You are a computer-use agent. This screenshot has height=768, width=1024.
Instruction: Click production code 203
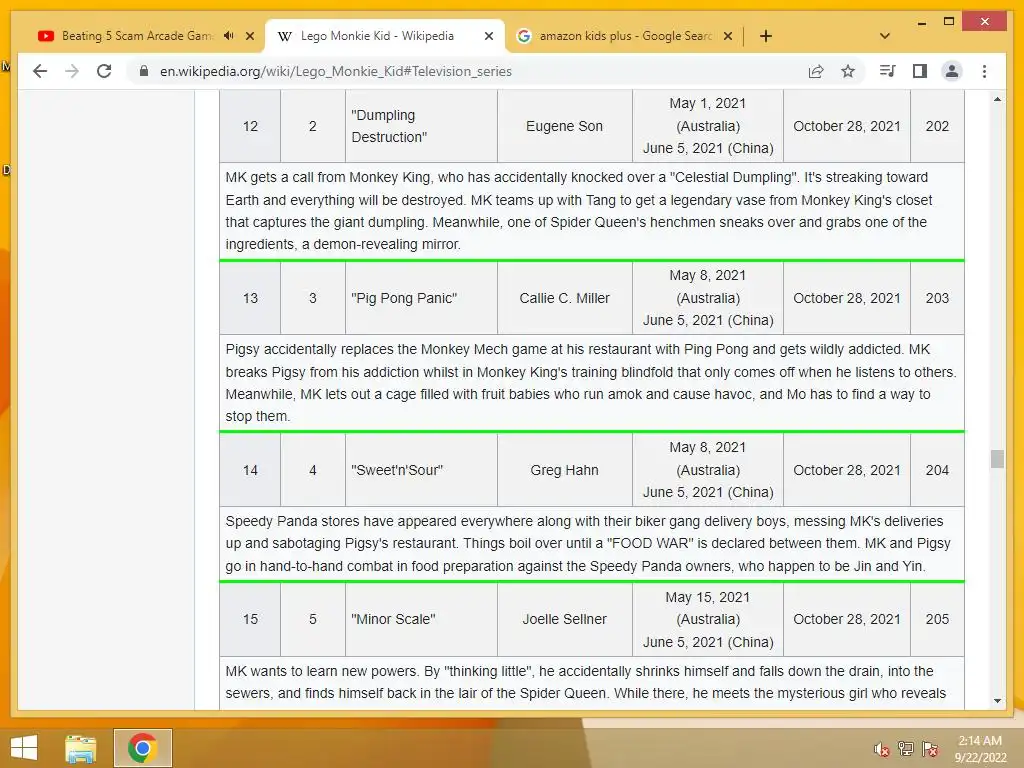coord(937,298)
